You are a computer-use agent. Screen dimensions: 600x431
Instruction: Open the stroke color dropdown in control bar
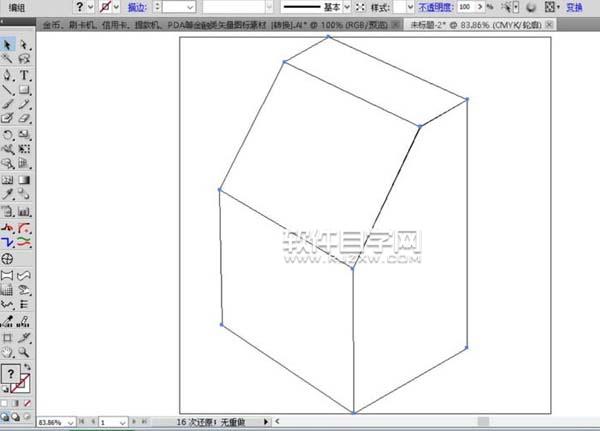pos(116,7)
